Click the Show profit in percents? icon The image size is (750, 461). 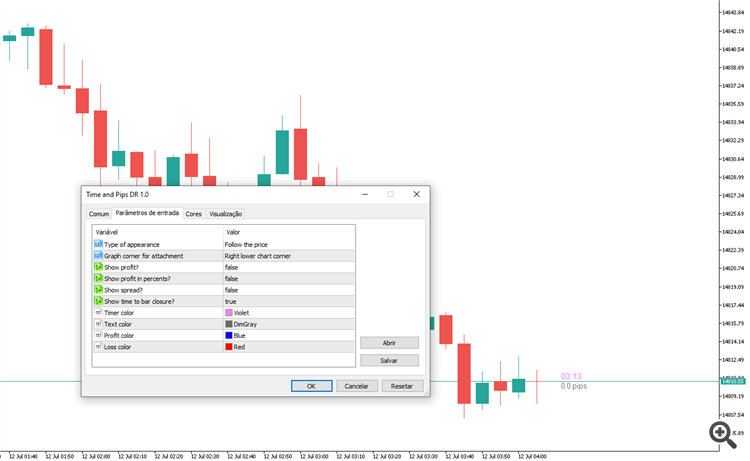pyautogui.click(x=98, y=278)
